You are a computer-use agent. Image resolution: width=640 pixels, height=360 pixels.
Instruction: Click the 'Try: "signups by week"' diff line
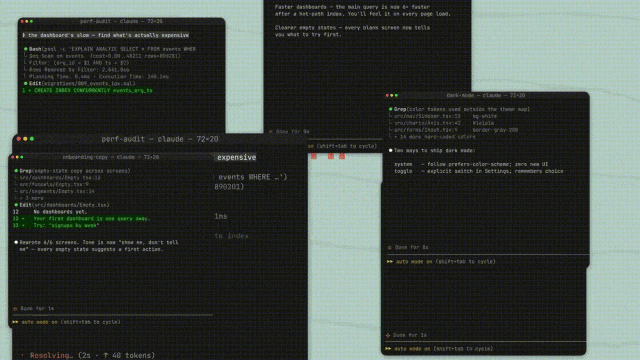56,226
